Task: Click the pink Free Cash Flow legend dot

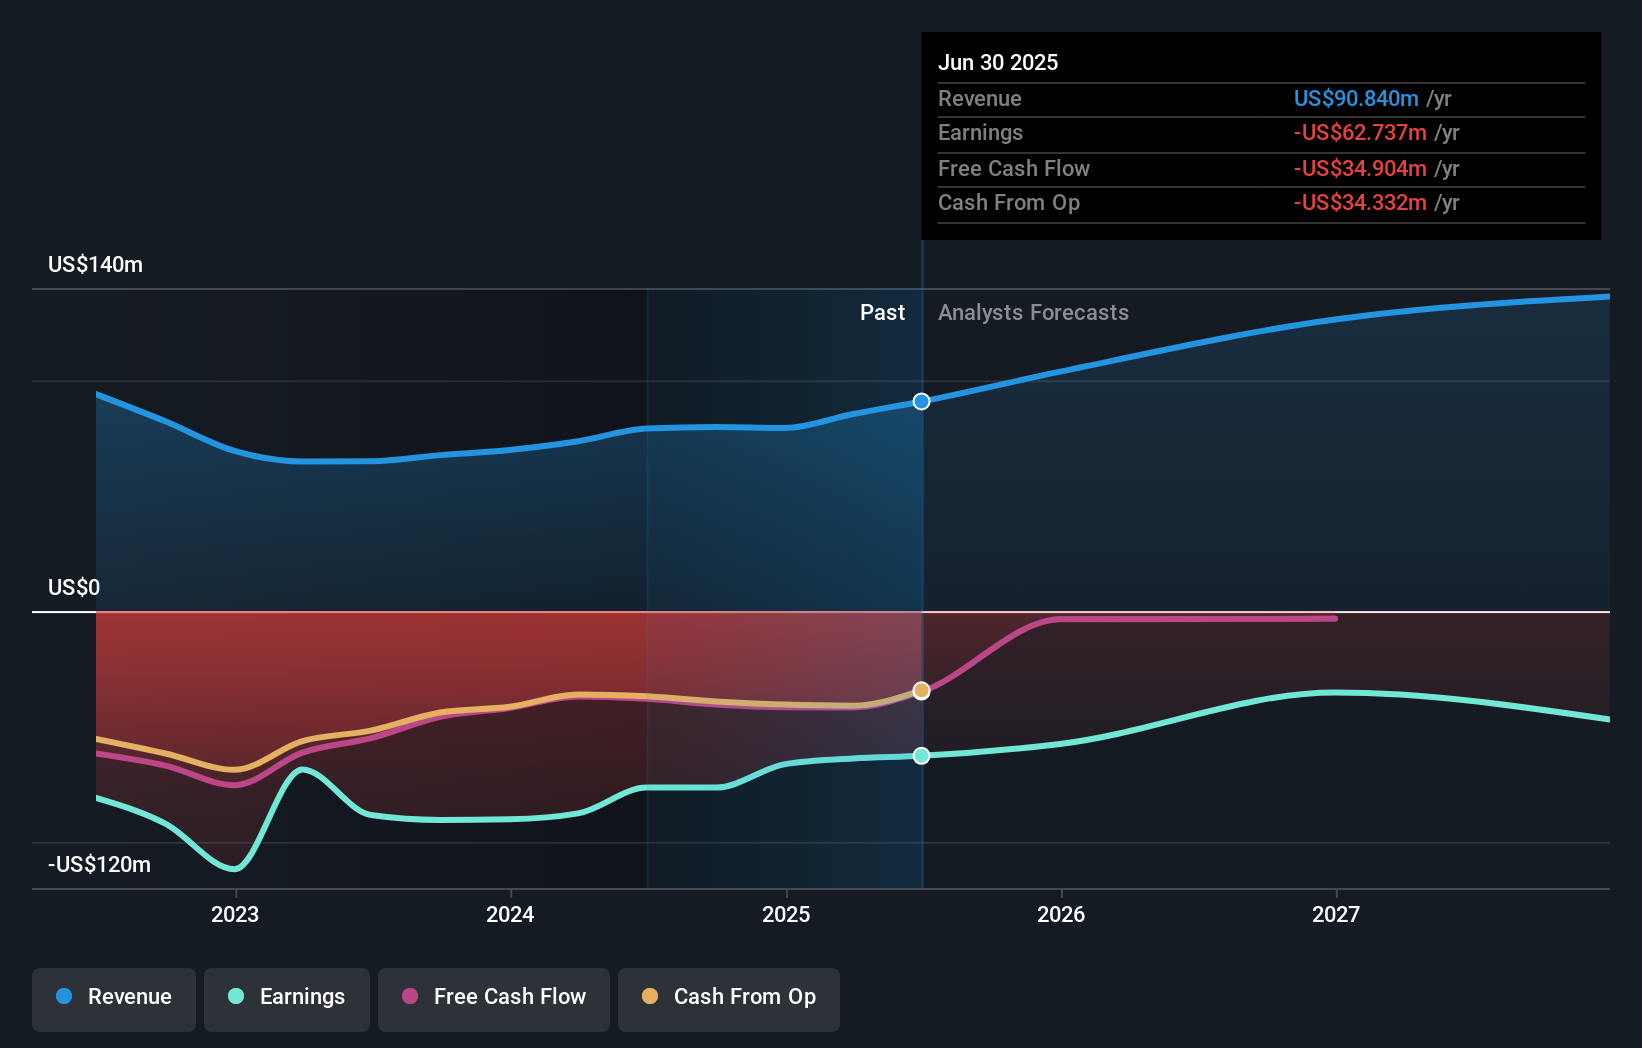Action: [x=409, y=997]
